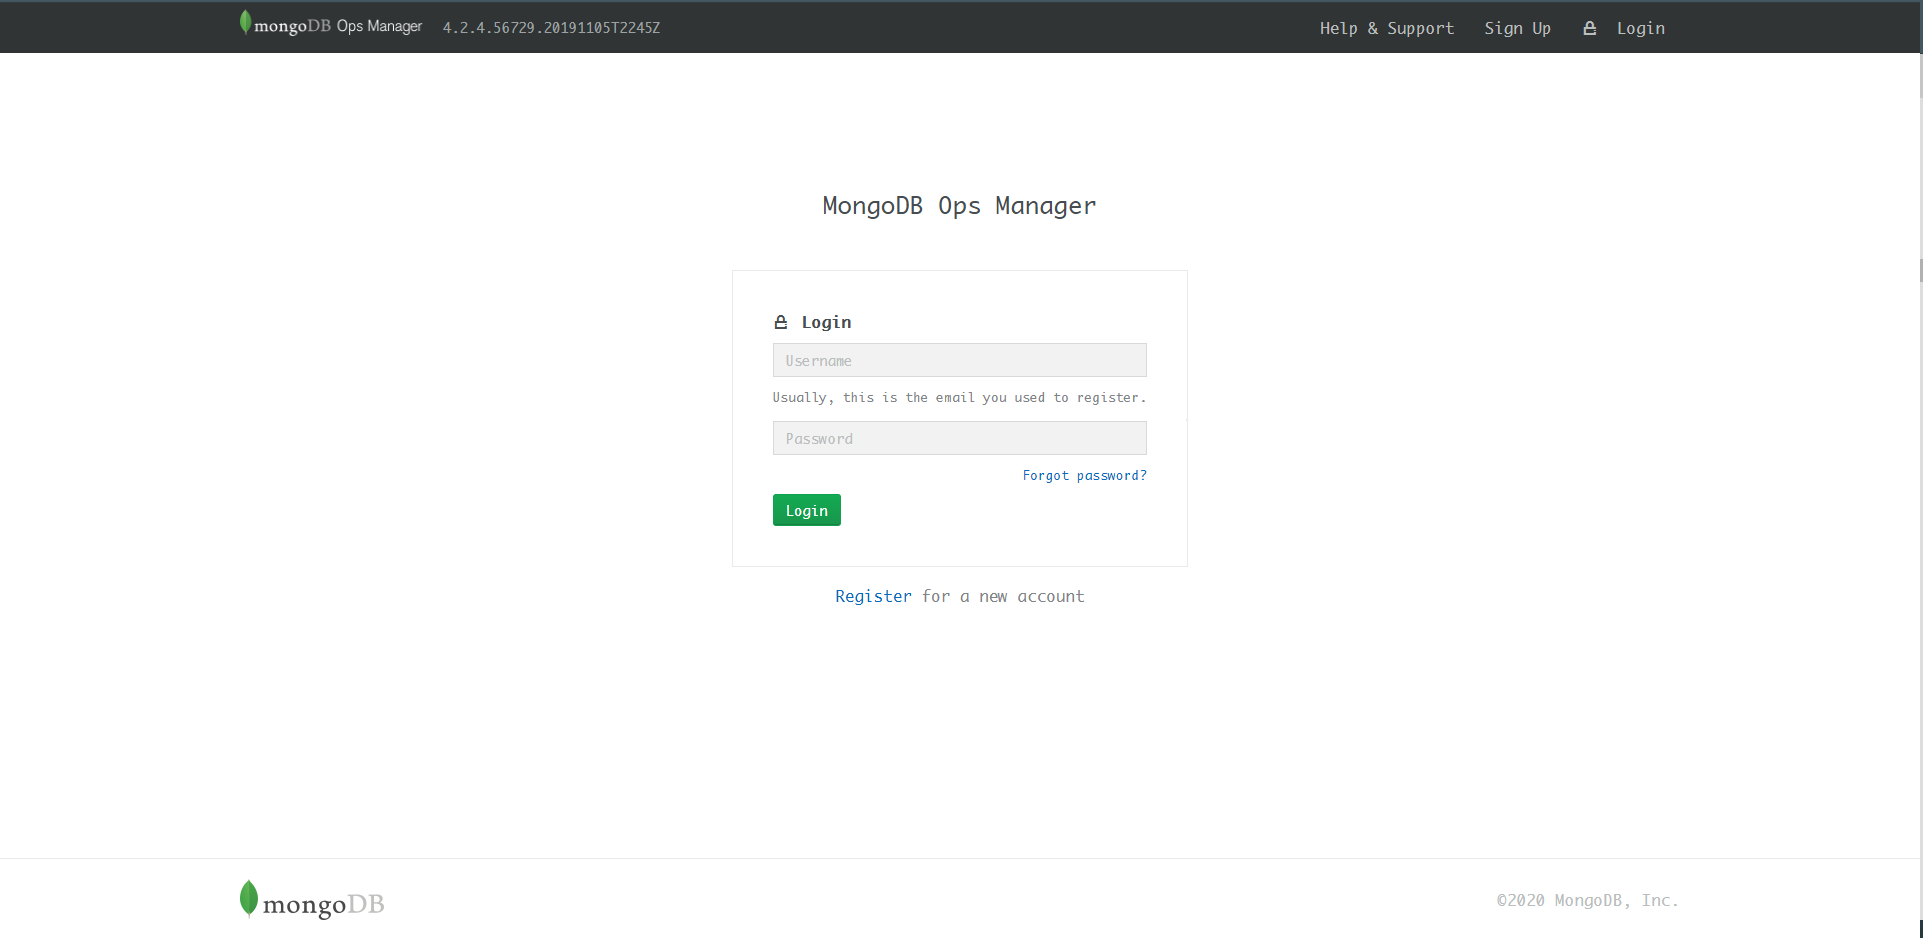Open the Register link for new account

(873, 596)
